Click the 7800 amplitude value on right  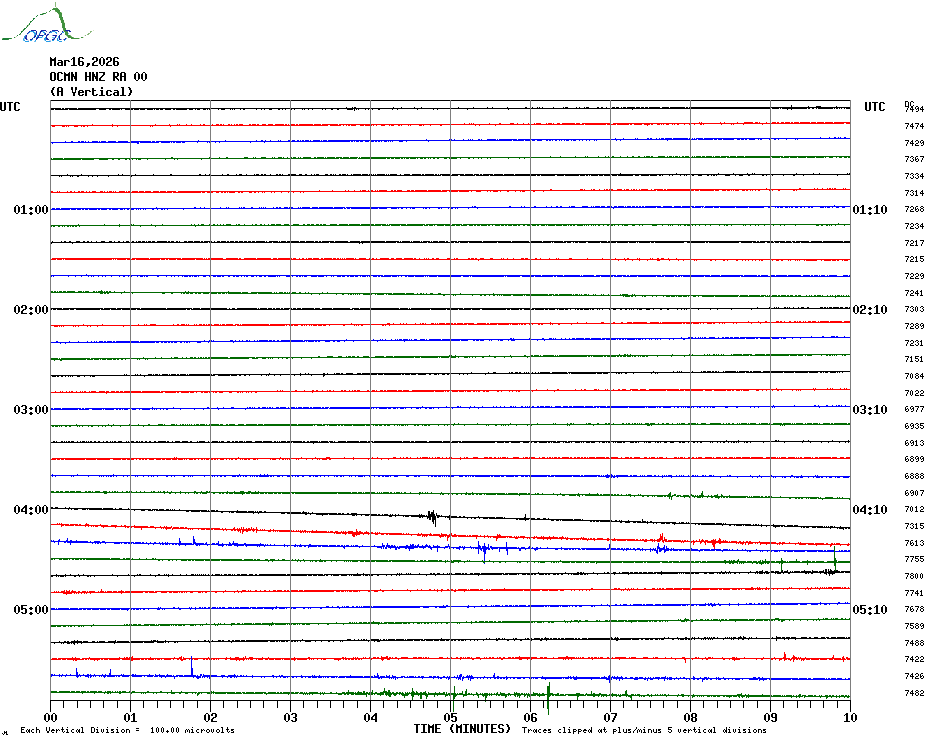tap(914, 576)
